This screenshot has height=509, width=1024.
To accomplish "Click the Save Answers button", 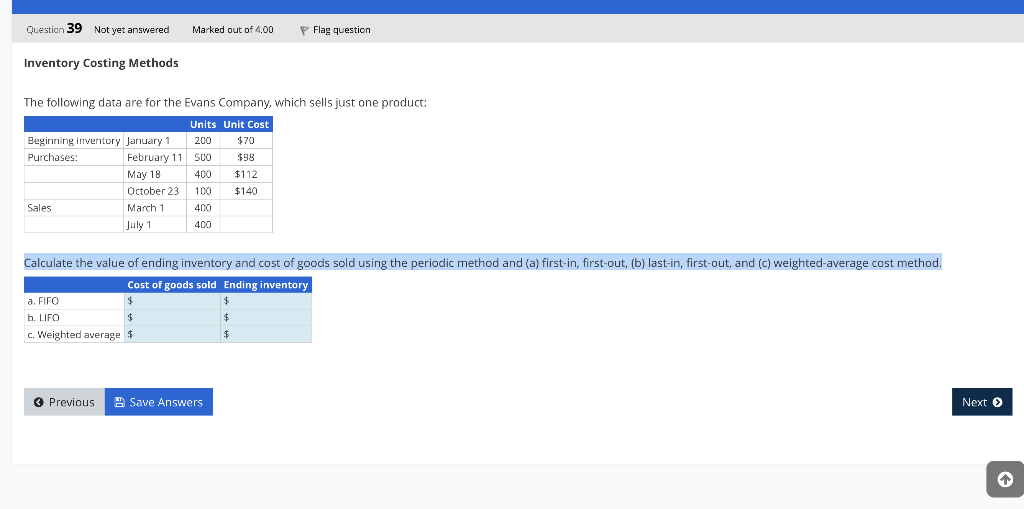I will click(159, 402).
